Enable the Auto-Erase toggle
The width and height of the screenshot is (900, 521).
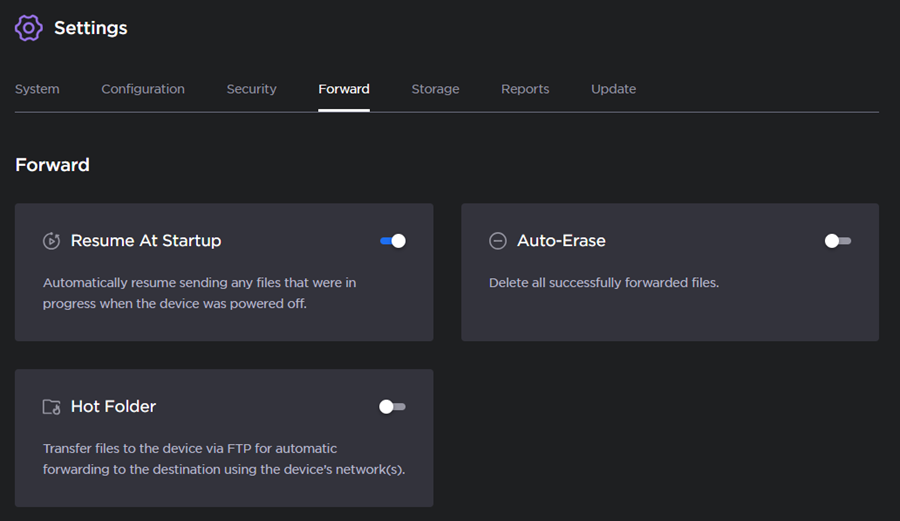(838, 241)
